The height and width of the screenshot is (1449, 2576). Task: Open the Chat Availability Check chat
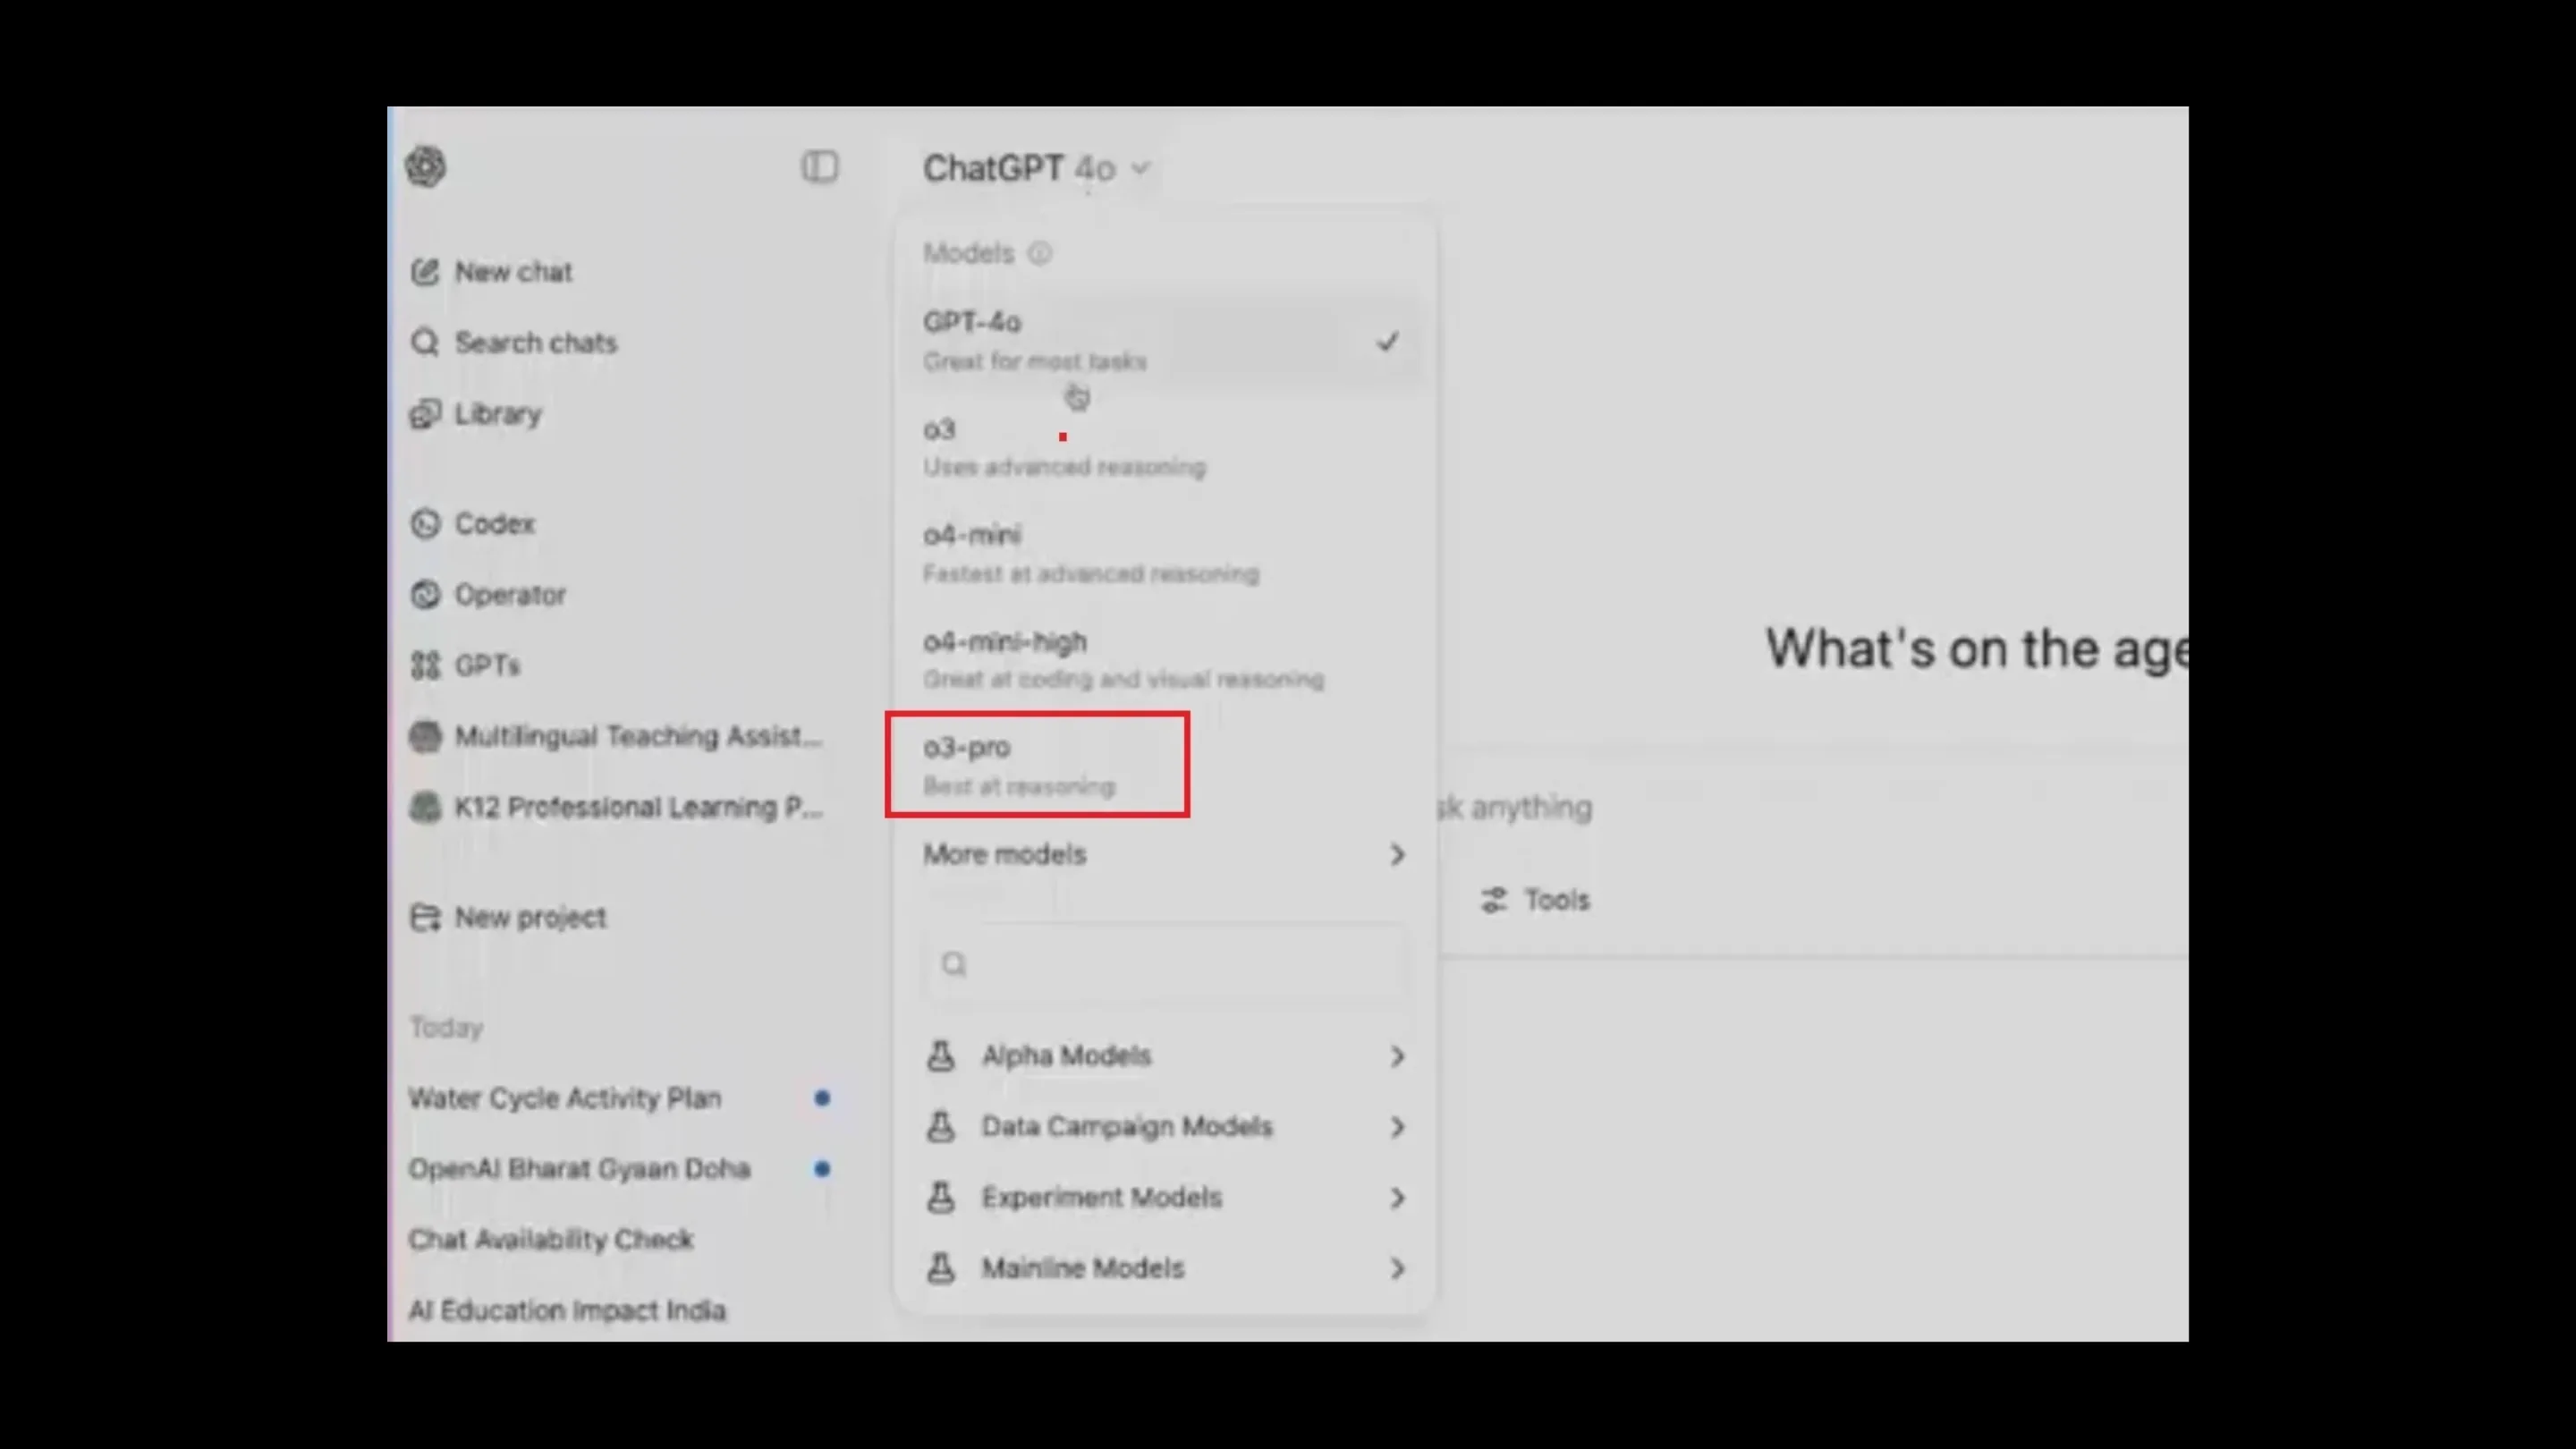(x=551, y=1240)
